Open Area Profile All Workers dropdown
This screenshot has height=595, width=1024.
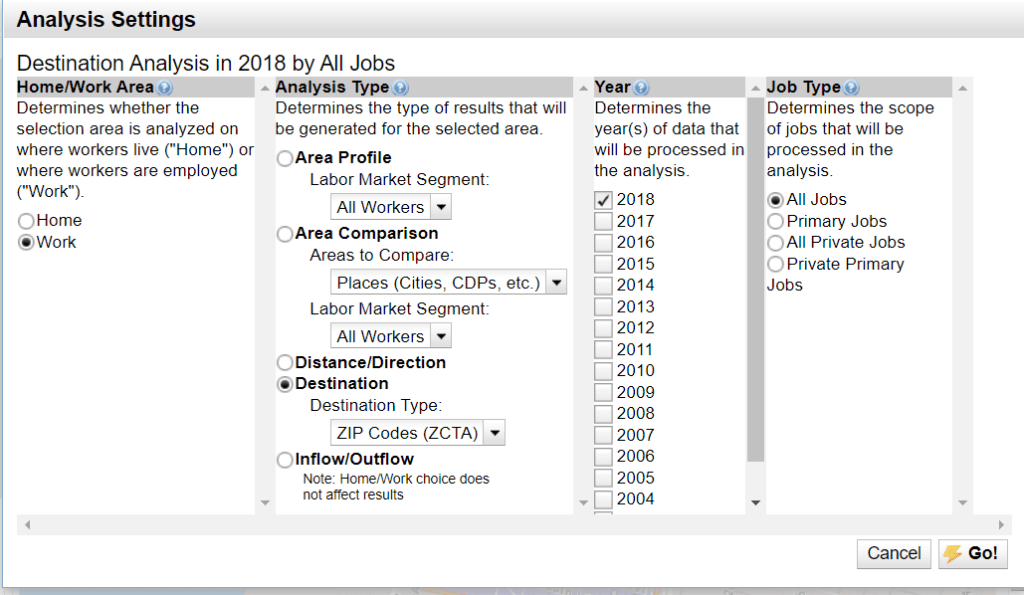391,207
